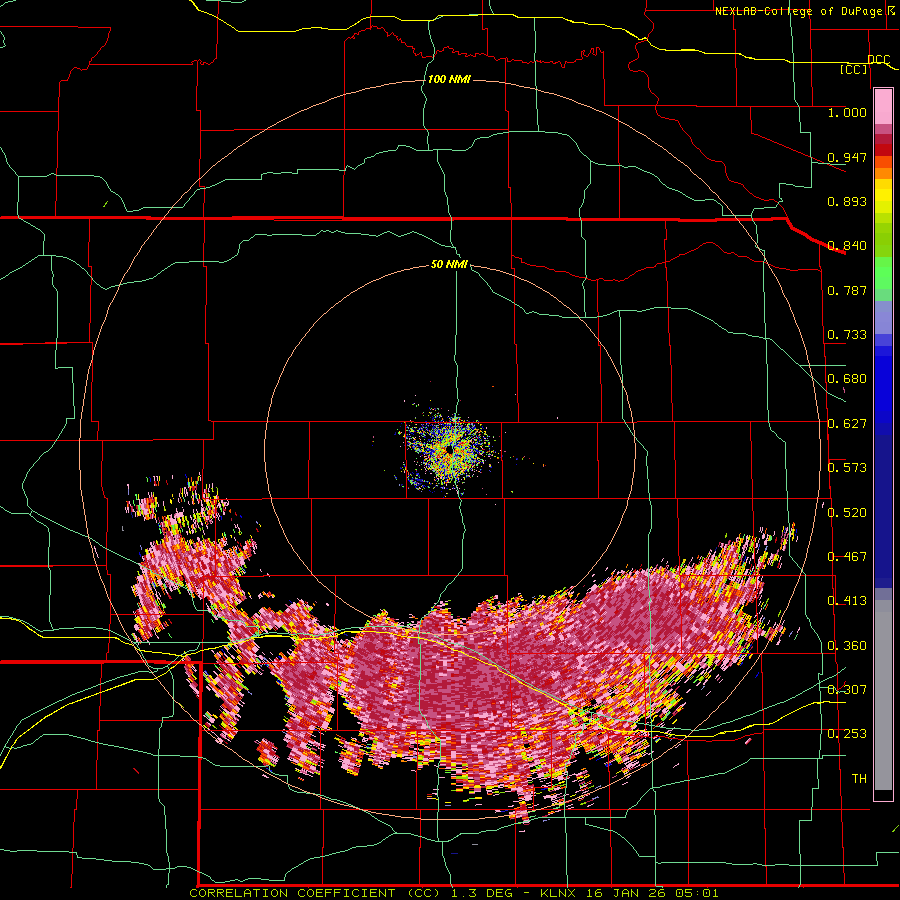Click the KLNX radar site center dot
This screenshot has width=900, height=900.
[x=449, y=451]
